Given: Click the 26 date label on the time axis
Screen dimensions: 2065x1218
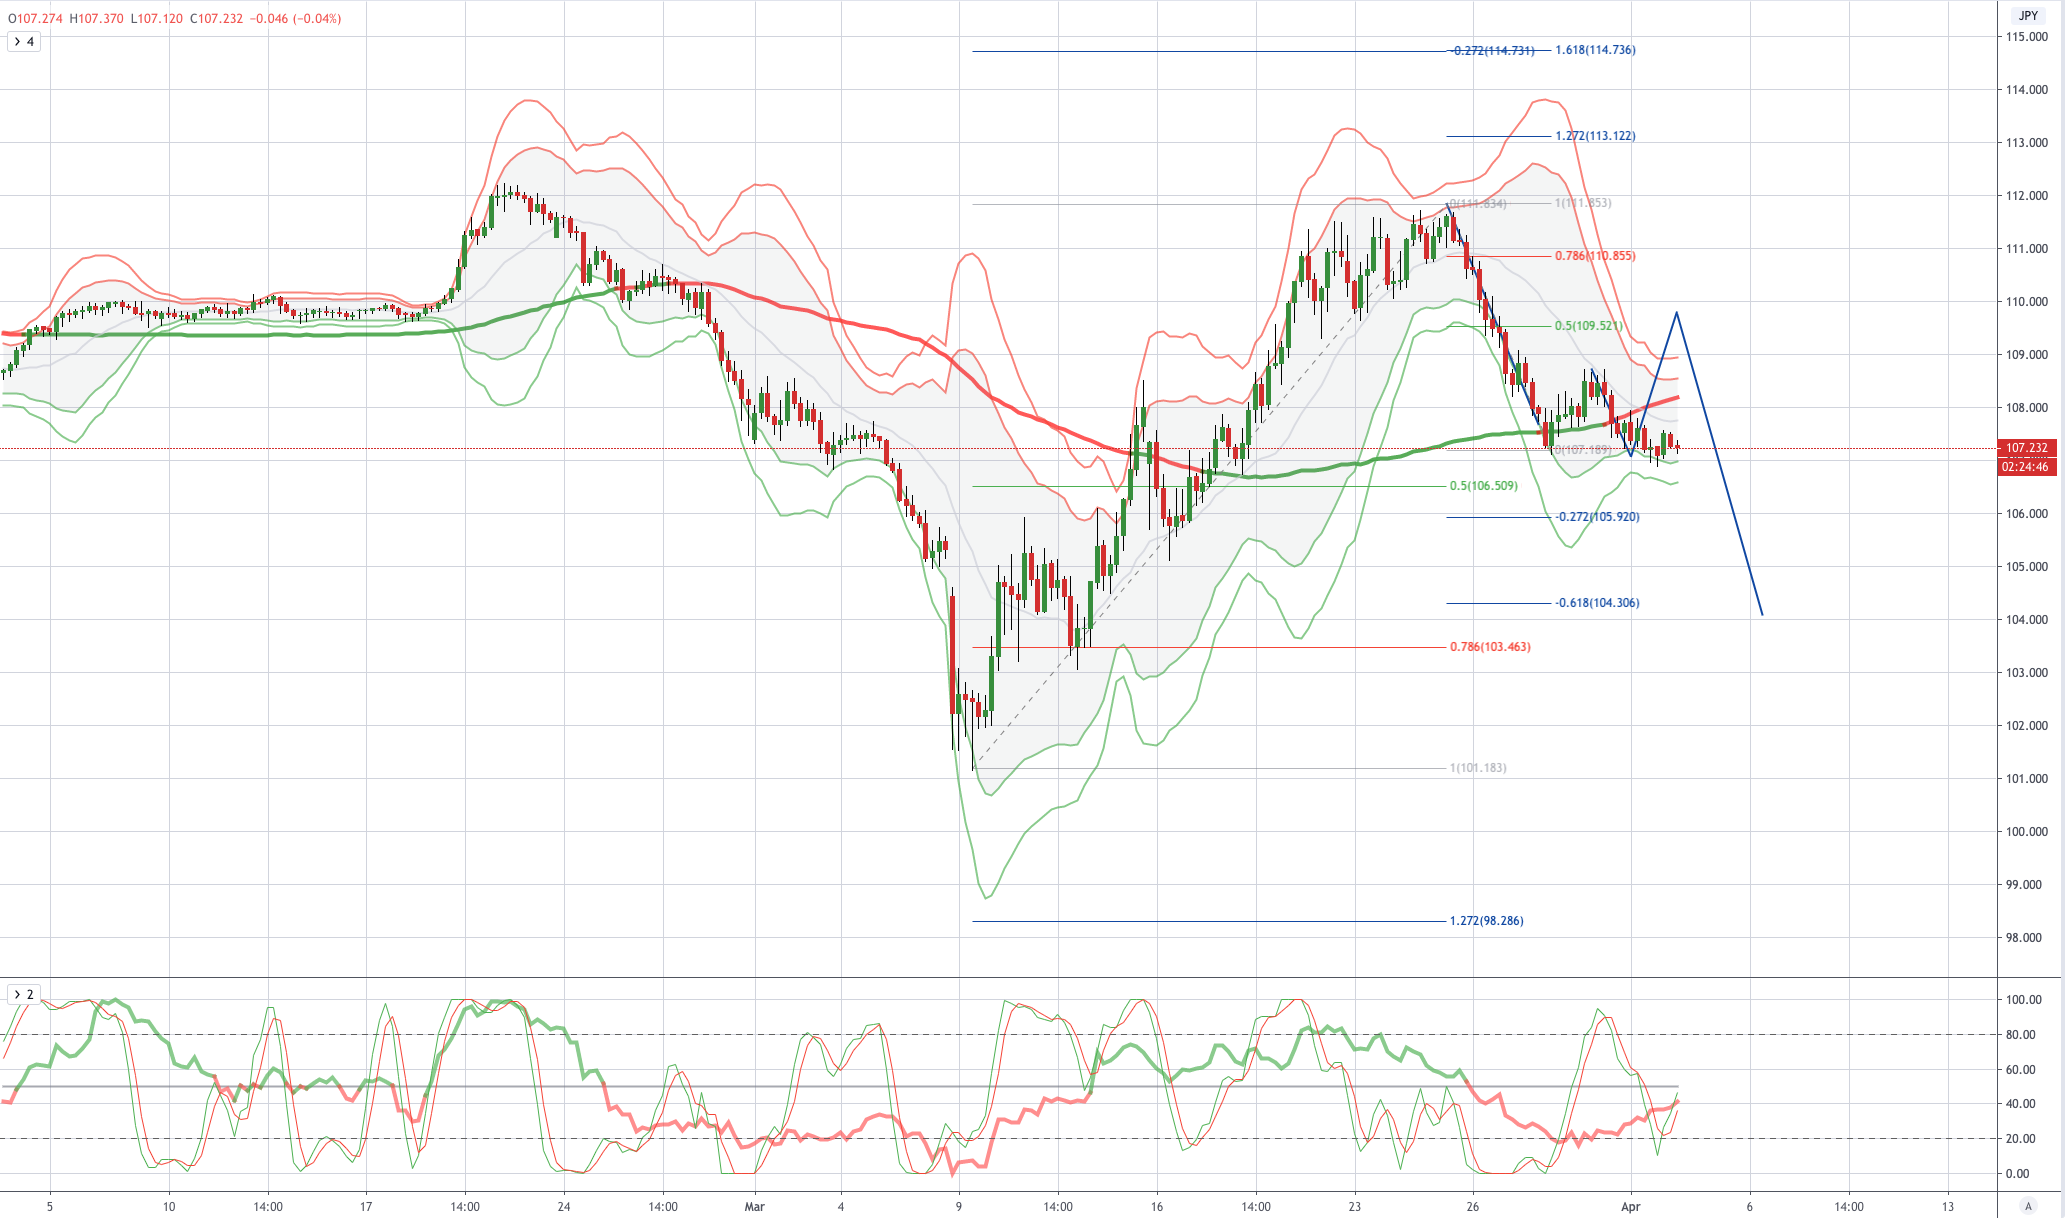Looking at the screenshot, I should 1472,1207.
